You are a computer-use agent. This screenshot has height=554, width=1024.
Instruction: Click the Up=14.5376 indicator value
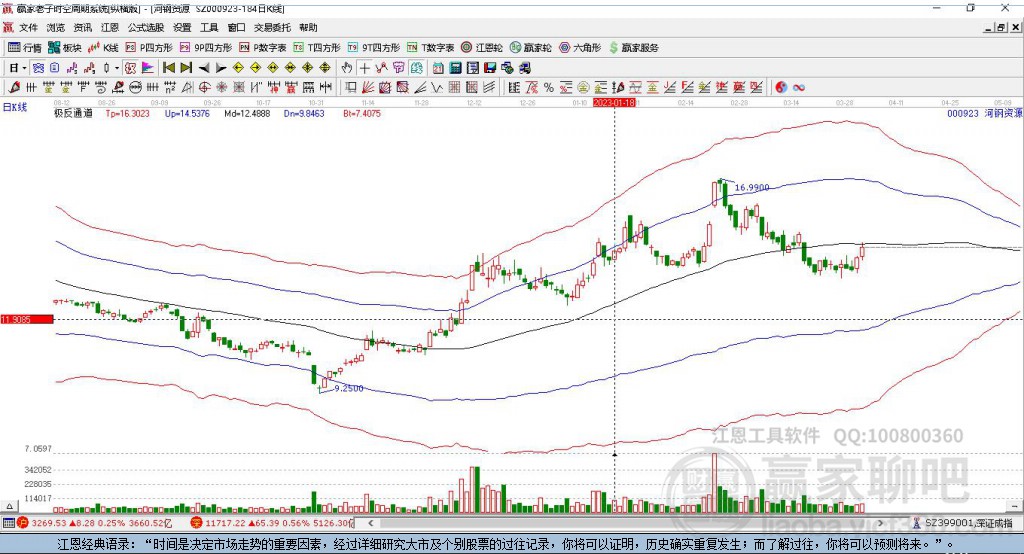pyautogui.click(x=187, y=113)
